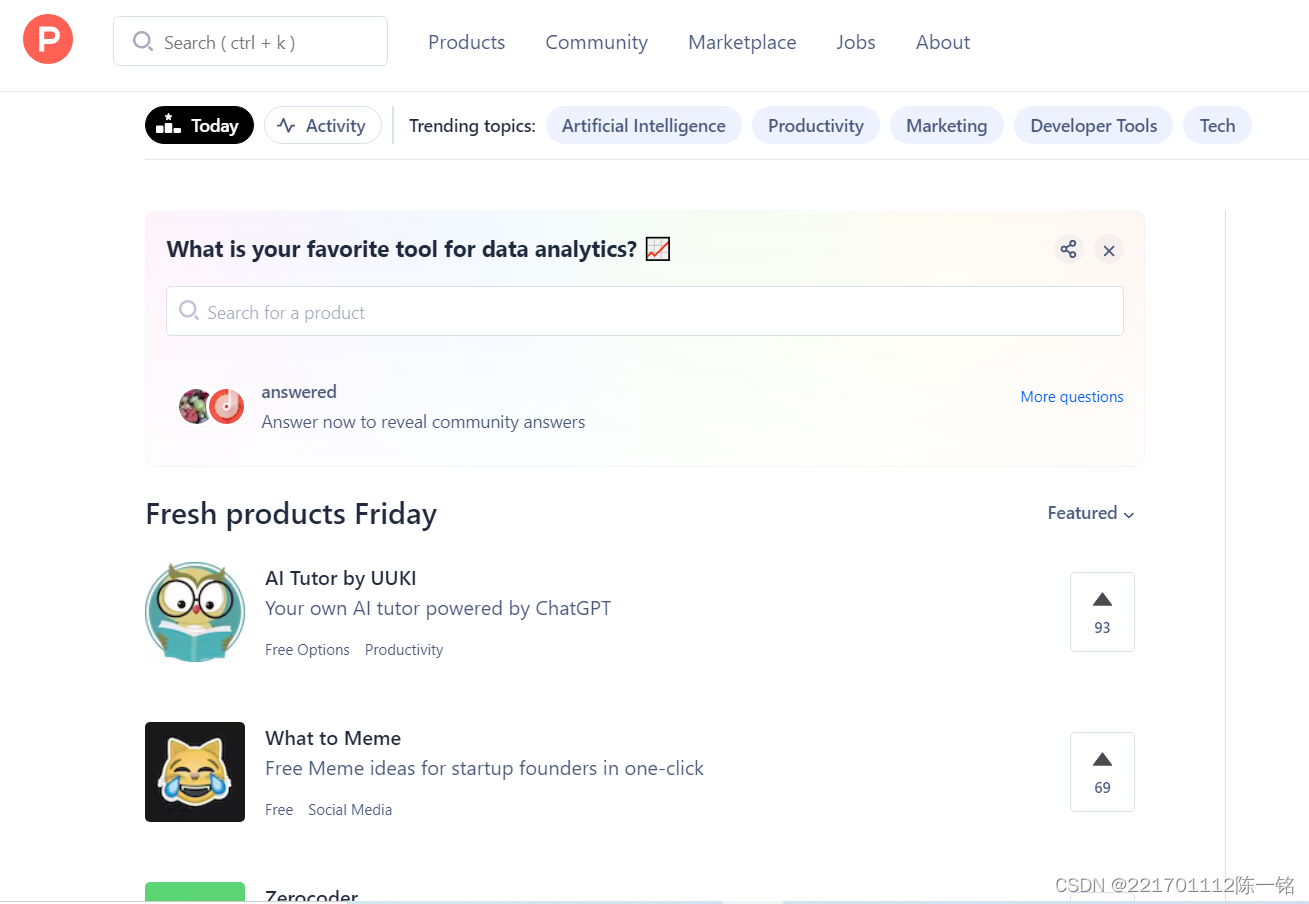Filter by Tech trending topic
This screenshot has height=904, width=1309.
[x=1218, y=125]
